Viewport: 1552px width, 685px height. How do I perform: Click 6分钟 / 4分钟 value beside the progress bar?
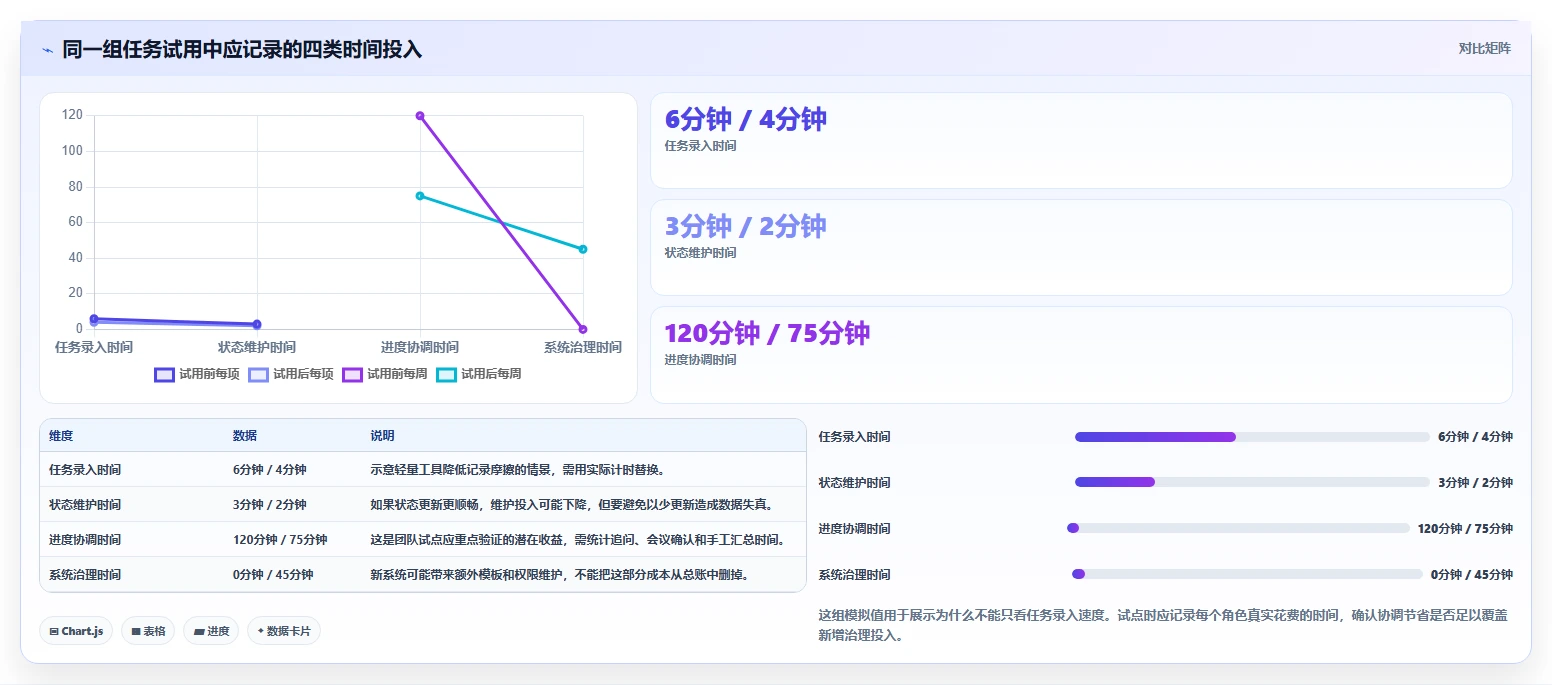(1475, 437)
